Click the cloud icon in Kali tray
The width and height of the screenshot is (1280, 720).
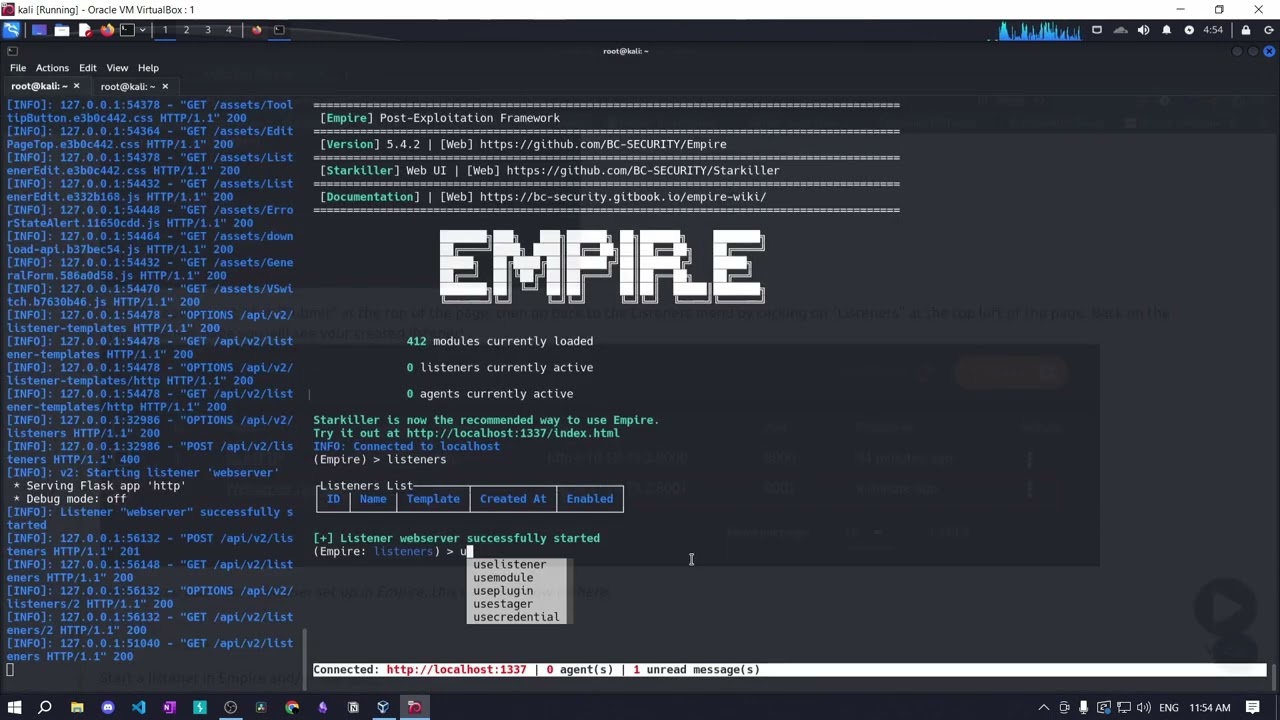(1120, 30)
